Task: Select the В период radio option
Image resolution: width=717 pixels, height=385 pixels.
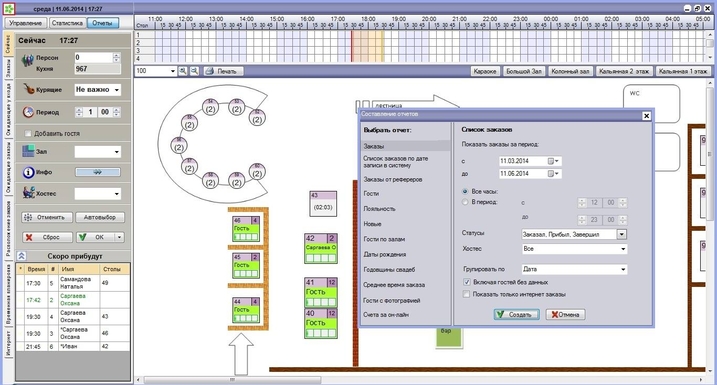Action: tap(465, 202)
